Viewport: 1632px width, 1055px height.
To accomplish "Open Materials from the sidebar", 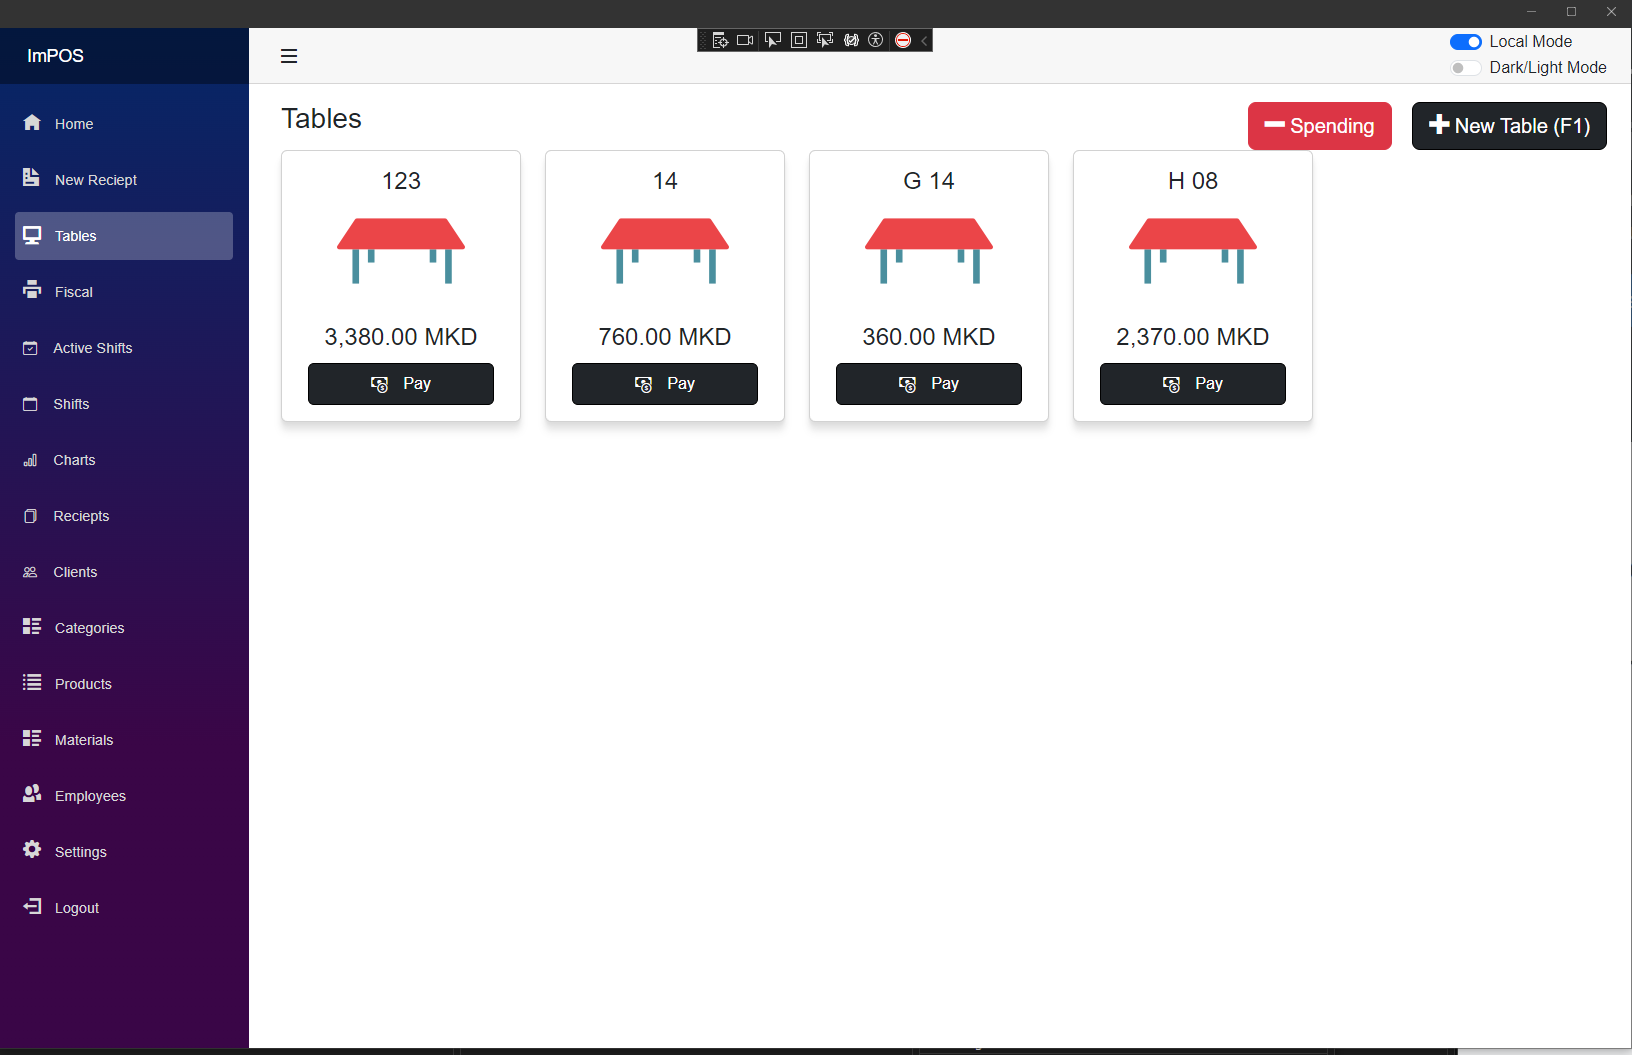I will click(x=124, y=740).
